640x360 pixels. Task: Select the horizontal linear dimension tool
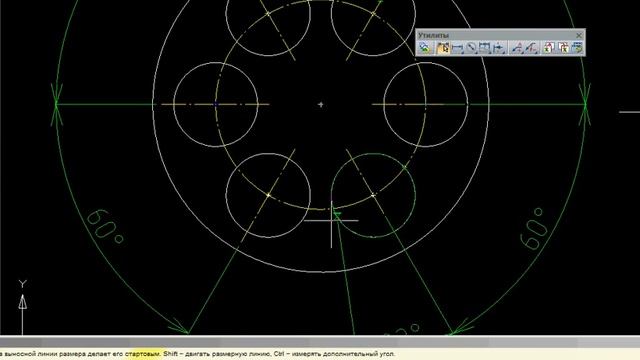[457, 48]
